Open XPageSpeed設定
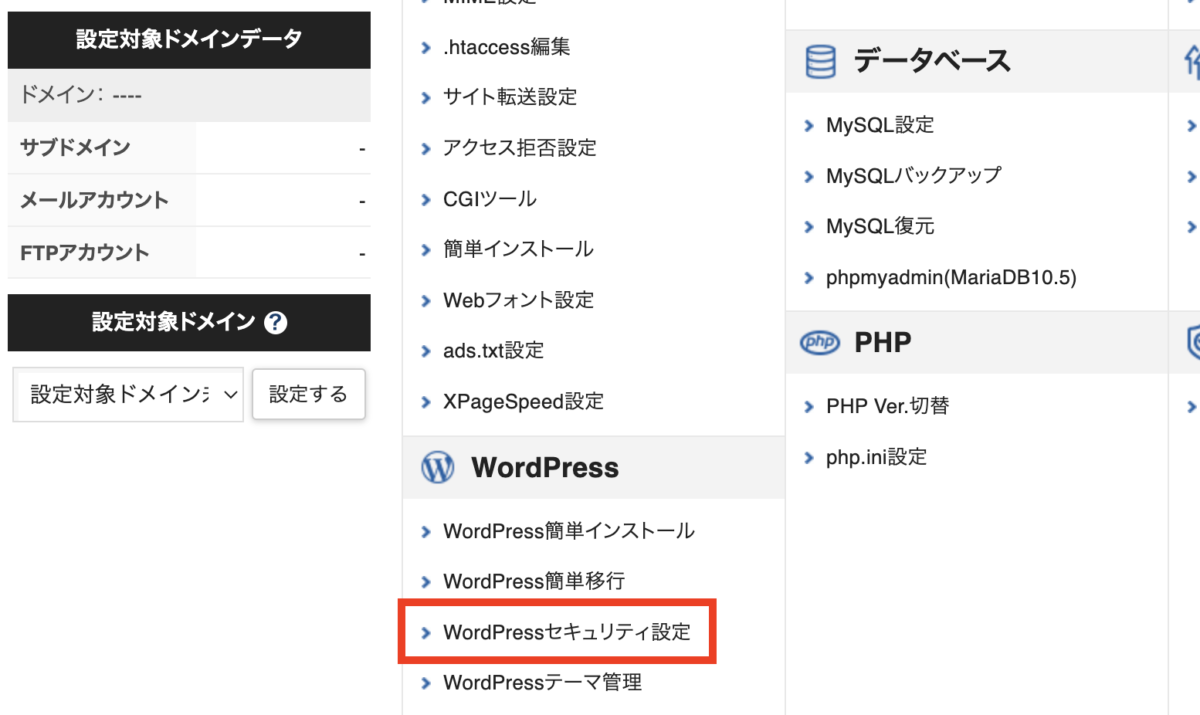 [524, 402]
